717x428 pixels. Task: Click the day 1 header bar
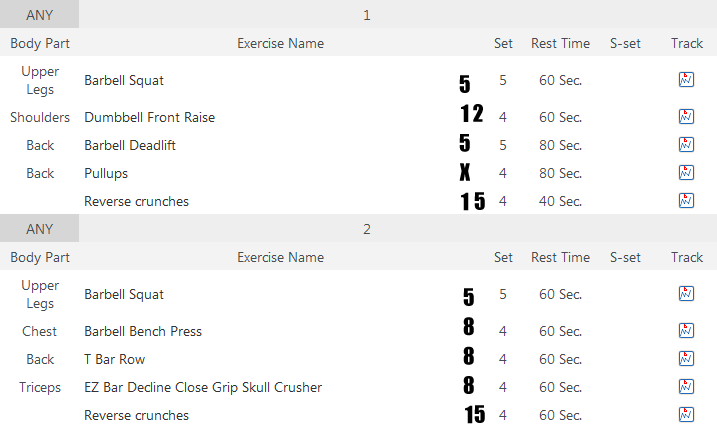(x=367, y=15)
